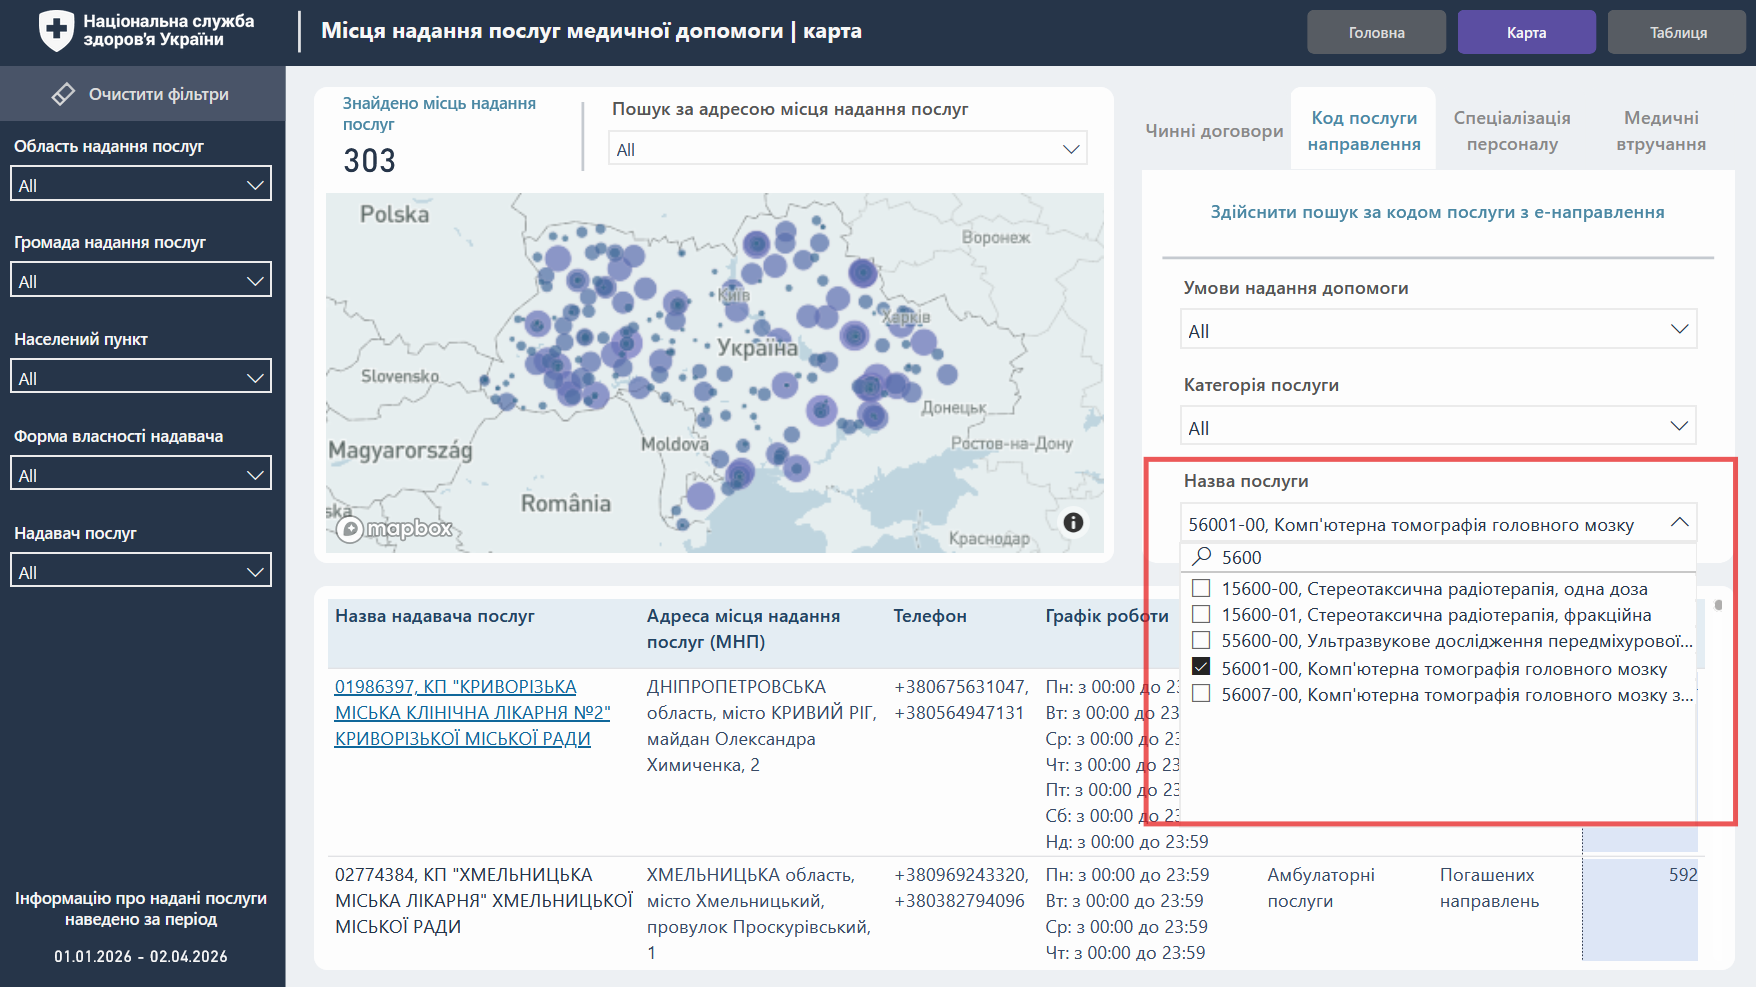
Task: Click the National Health Service shield logo
Action: point(56,31)
